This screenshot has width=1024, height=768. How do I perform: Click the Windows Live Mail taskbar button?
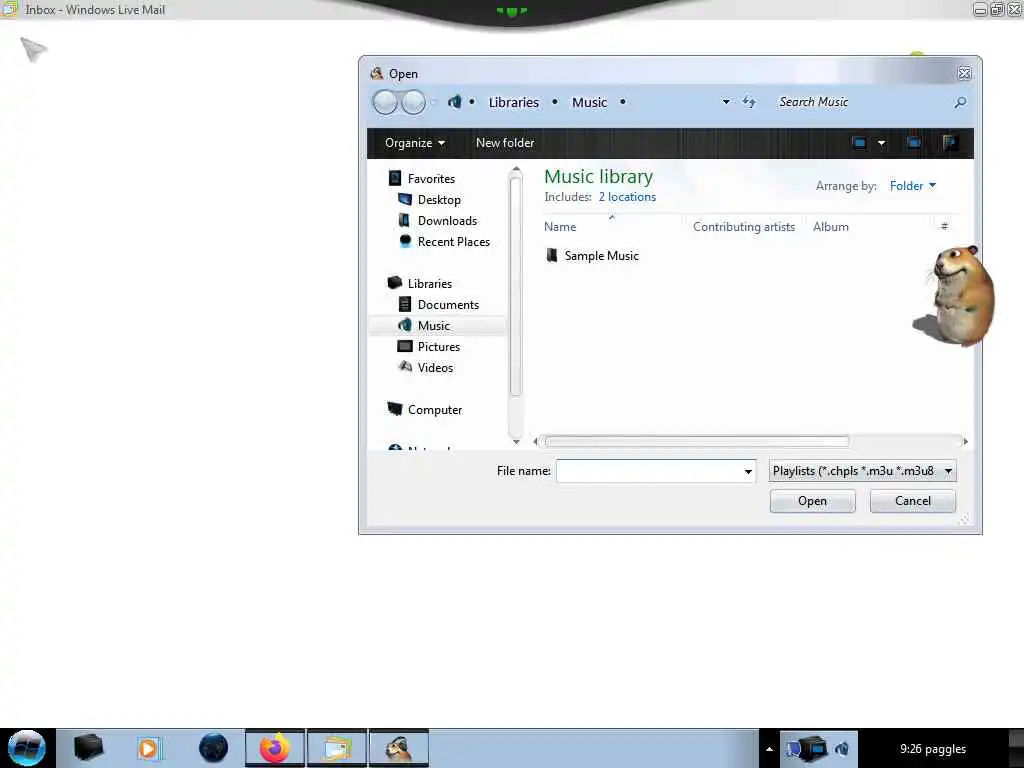(x=337, y=748)
